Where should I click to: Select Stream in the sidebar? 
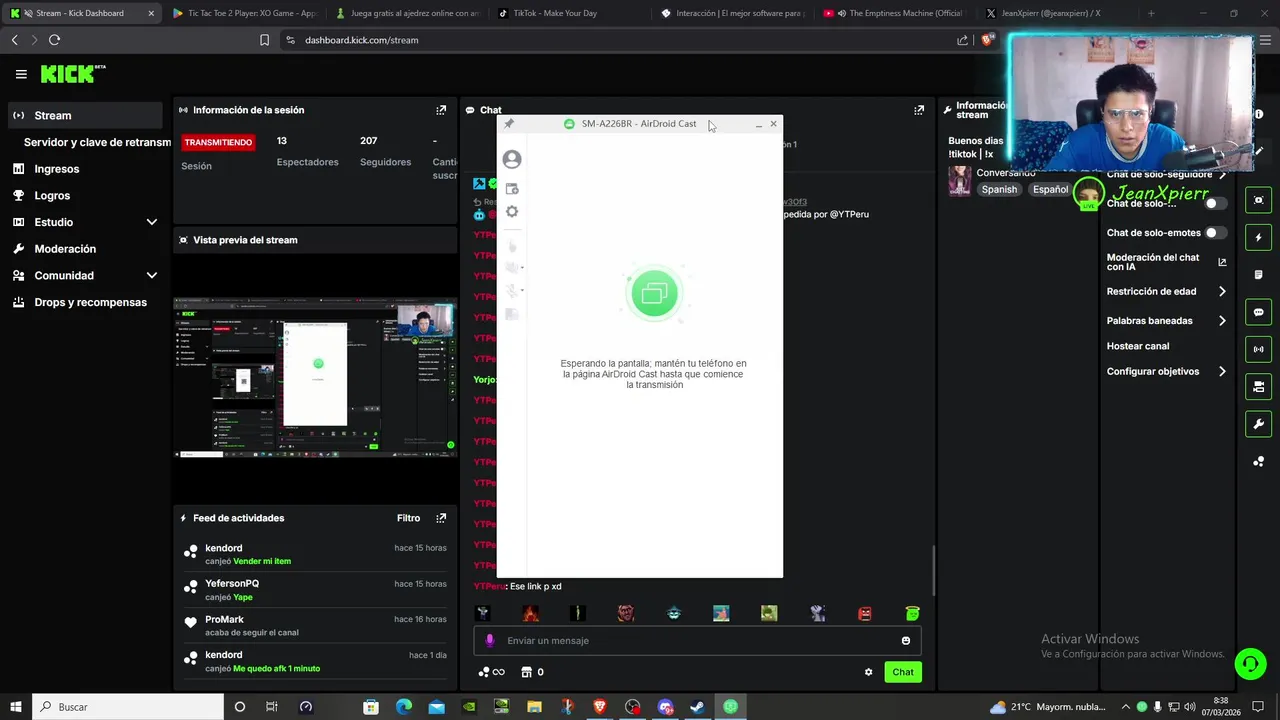pyautogui.click(x=84, y=115)
